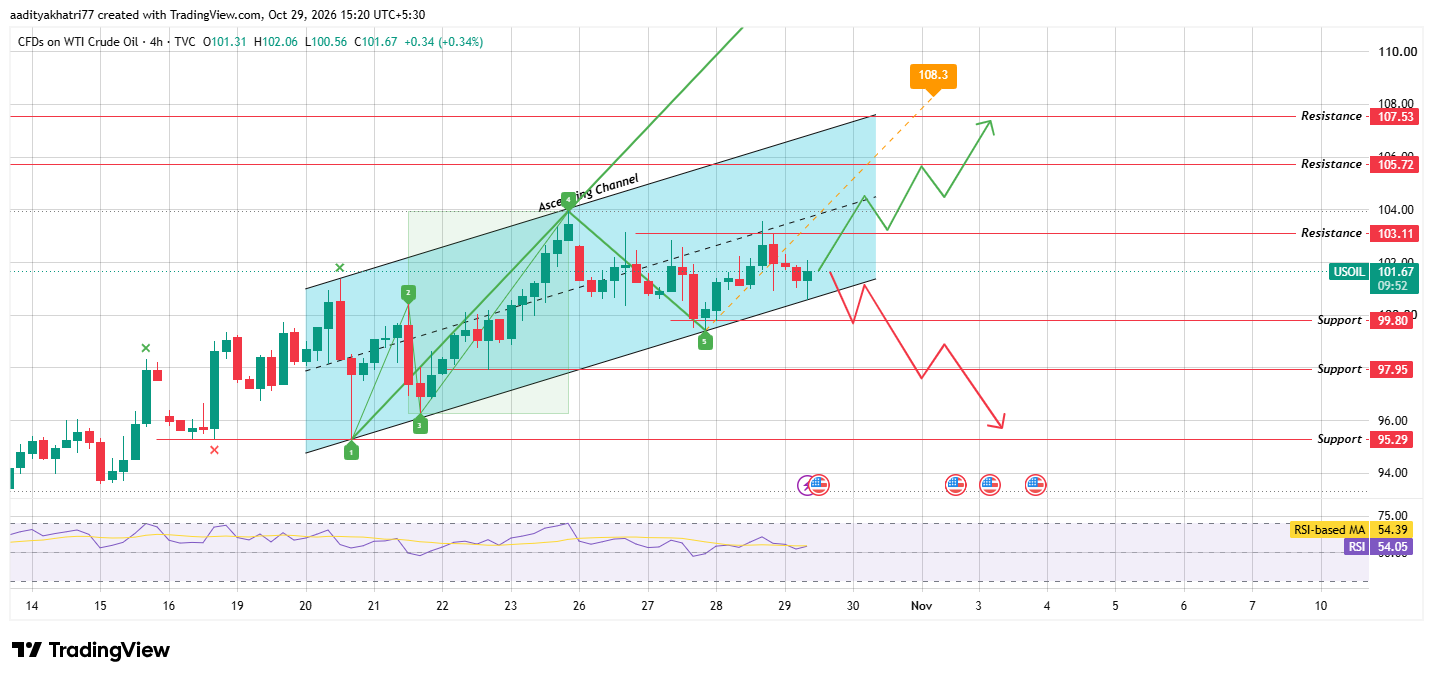The width and height of the screenshot is (1433, 680).
Task: Open the US flag event icon above date 4
Action: pyautogui.click(x=1036, y=485)
